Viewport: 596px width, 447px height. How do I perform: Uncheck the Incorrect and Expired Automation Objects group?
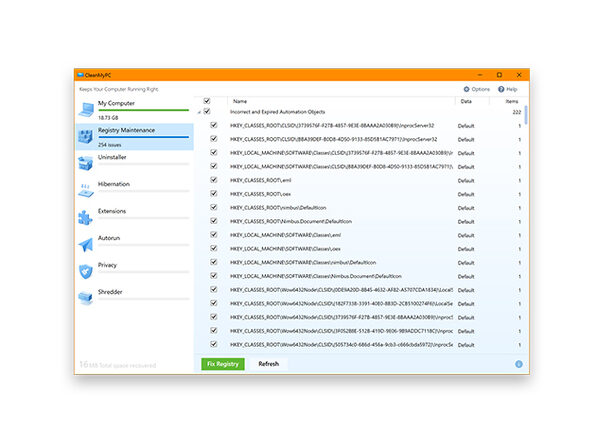point(207,111)
